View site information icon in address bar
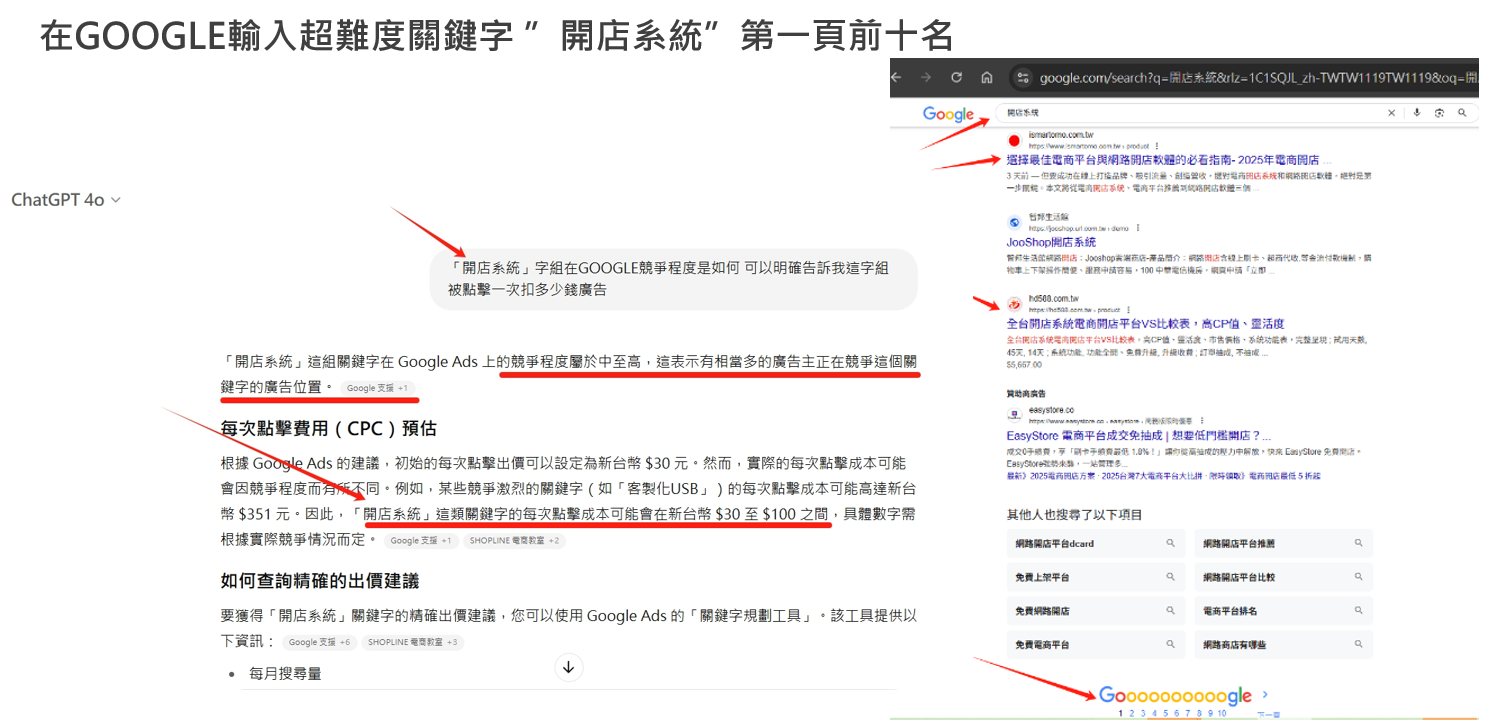The width and height of the screenshot is (1501, 720). coord(1022,77)
